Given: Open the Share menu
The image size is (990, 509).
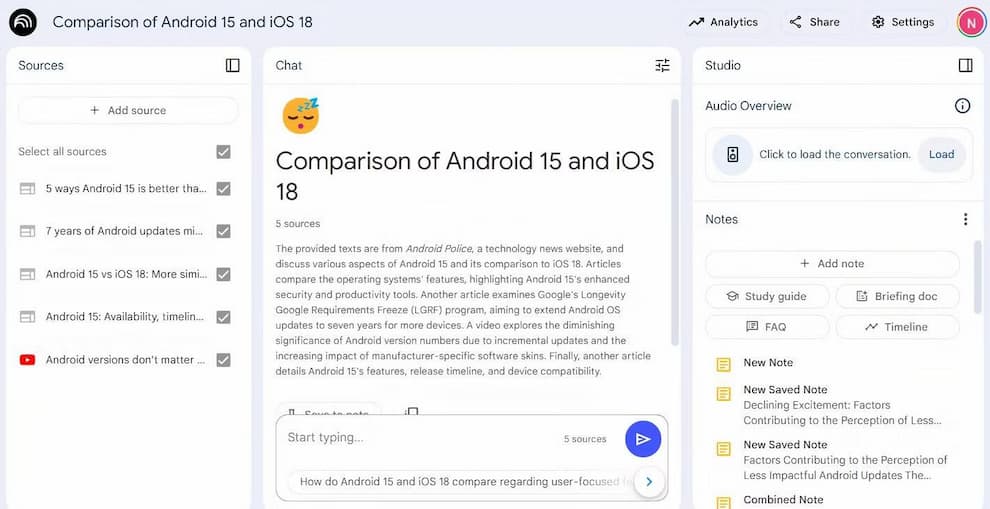Looking at the screenshot, I should click(814, 22).
